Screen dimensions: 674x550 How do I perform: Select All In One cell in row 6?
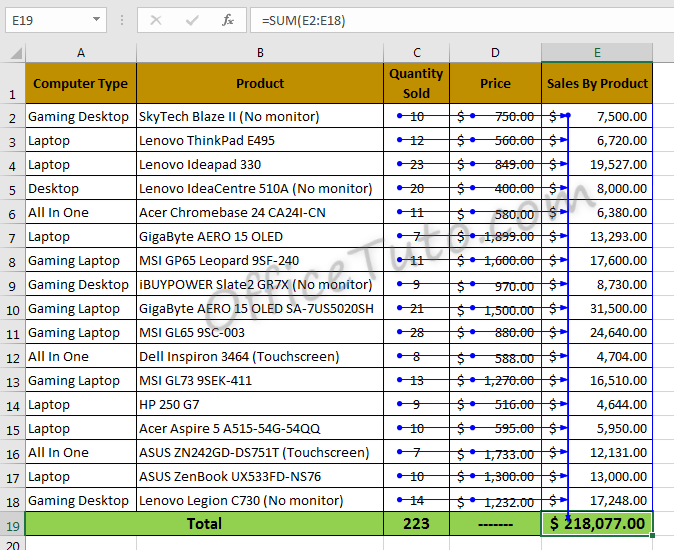tap(81, 212)
